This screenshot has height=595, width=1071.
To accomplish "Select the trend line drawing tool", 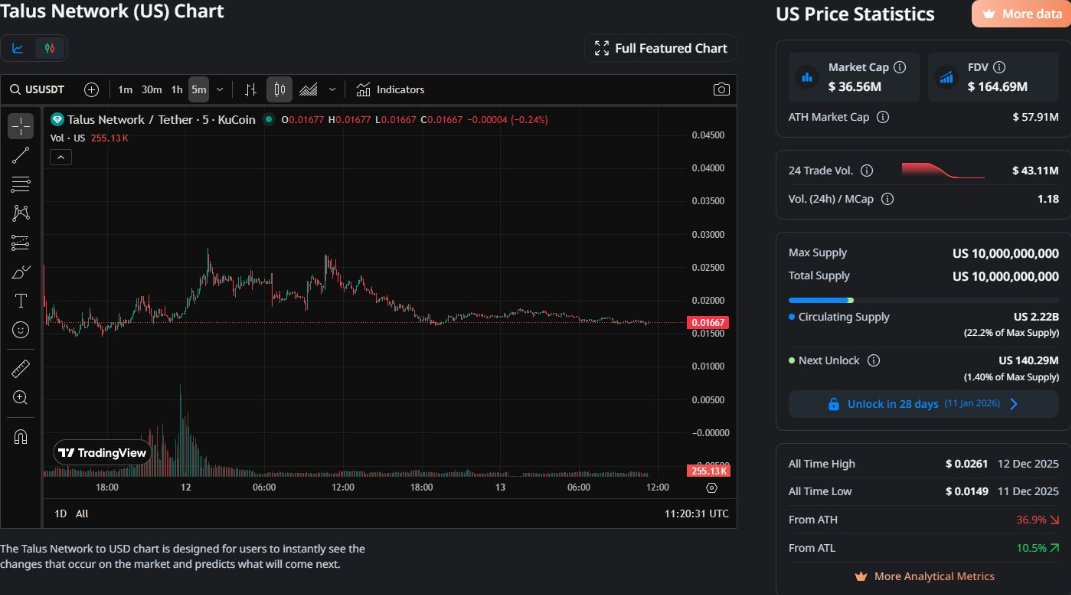I will coord(21,155).
